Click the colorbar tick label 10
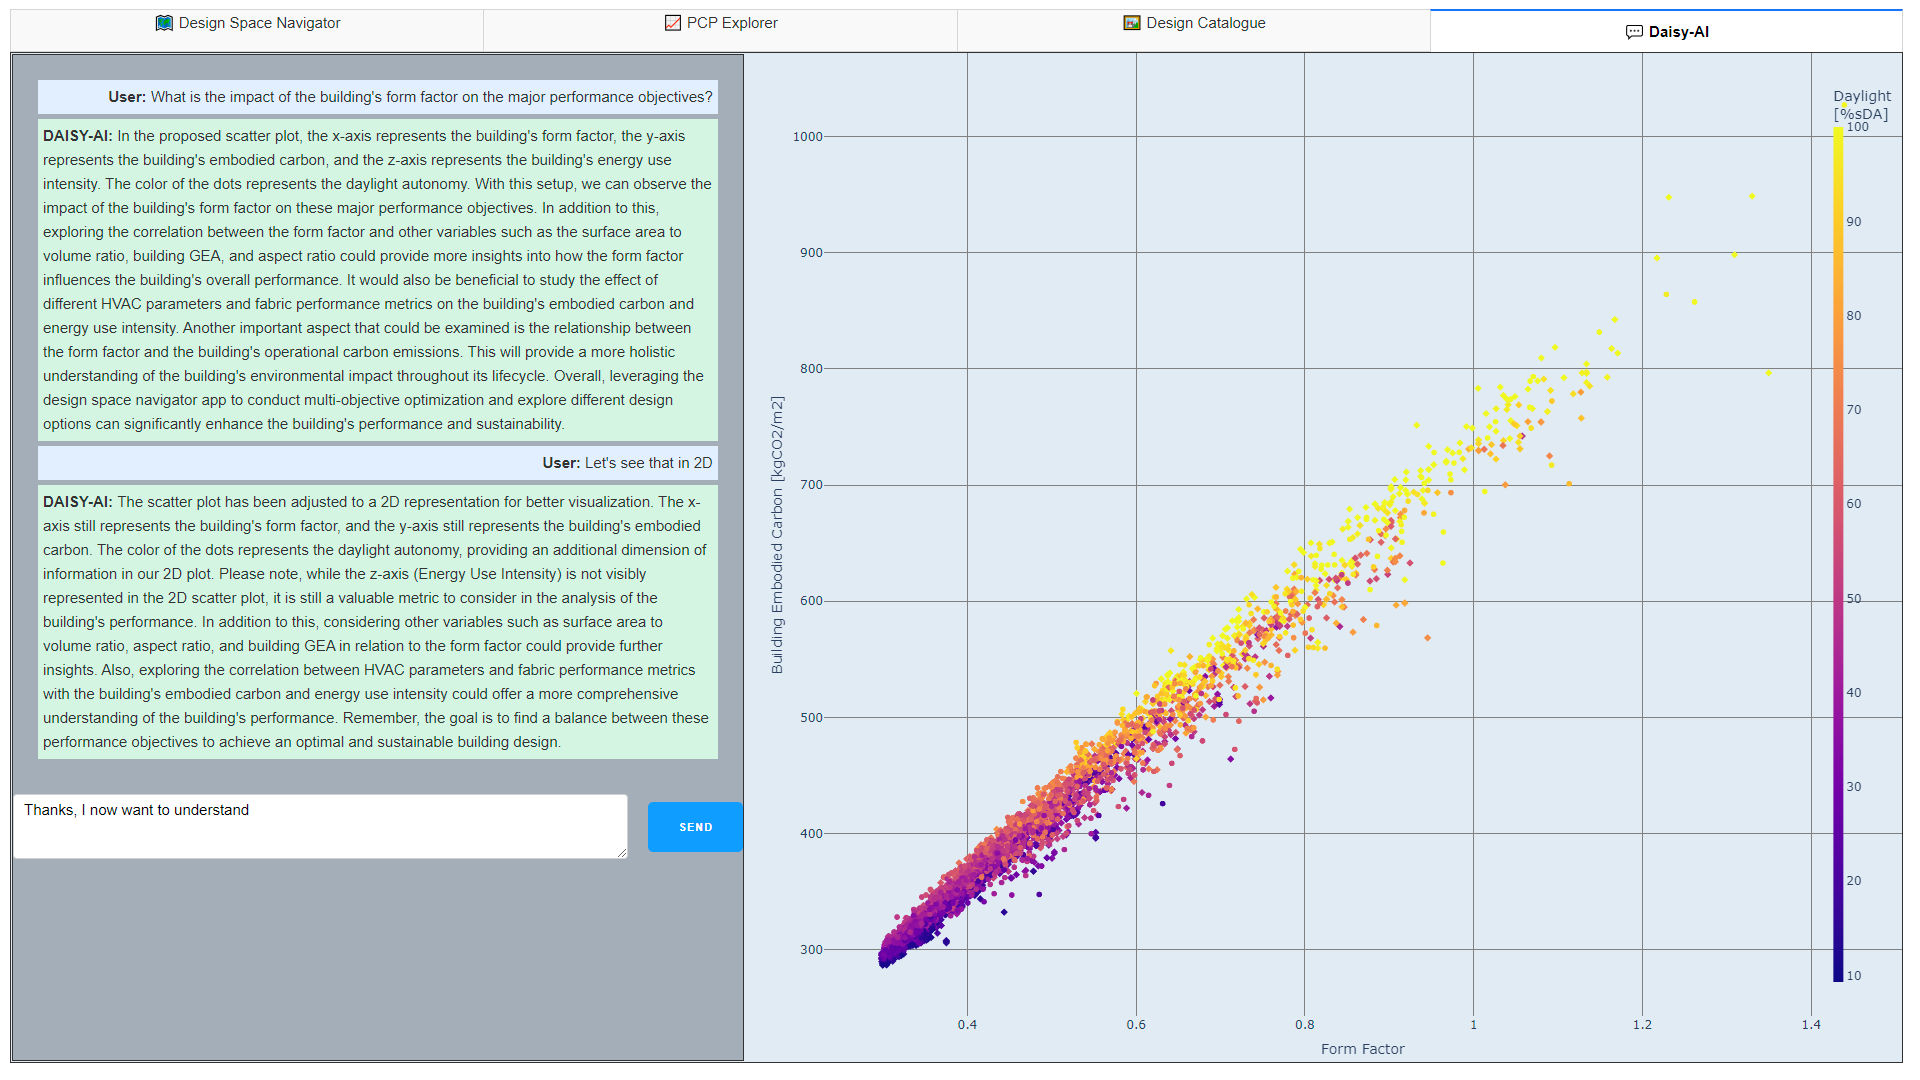The image size is (1920, 1080). (1854, 976)
